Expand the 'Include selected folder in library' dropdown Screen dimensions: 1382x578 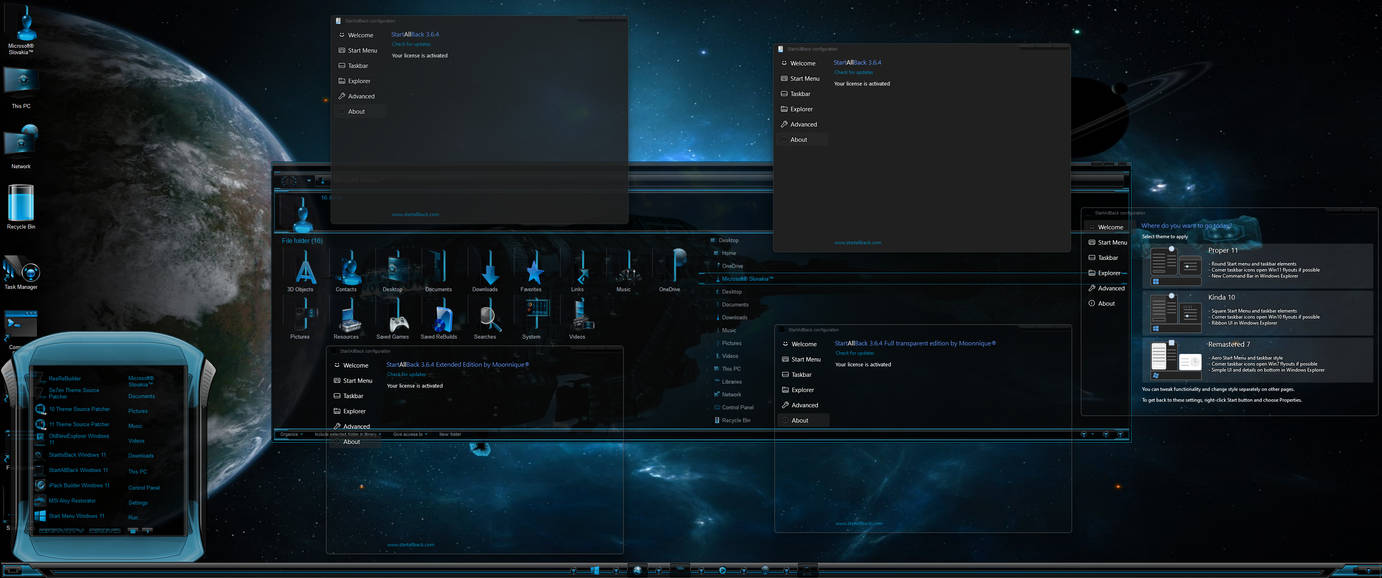(348, 434)
